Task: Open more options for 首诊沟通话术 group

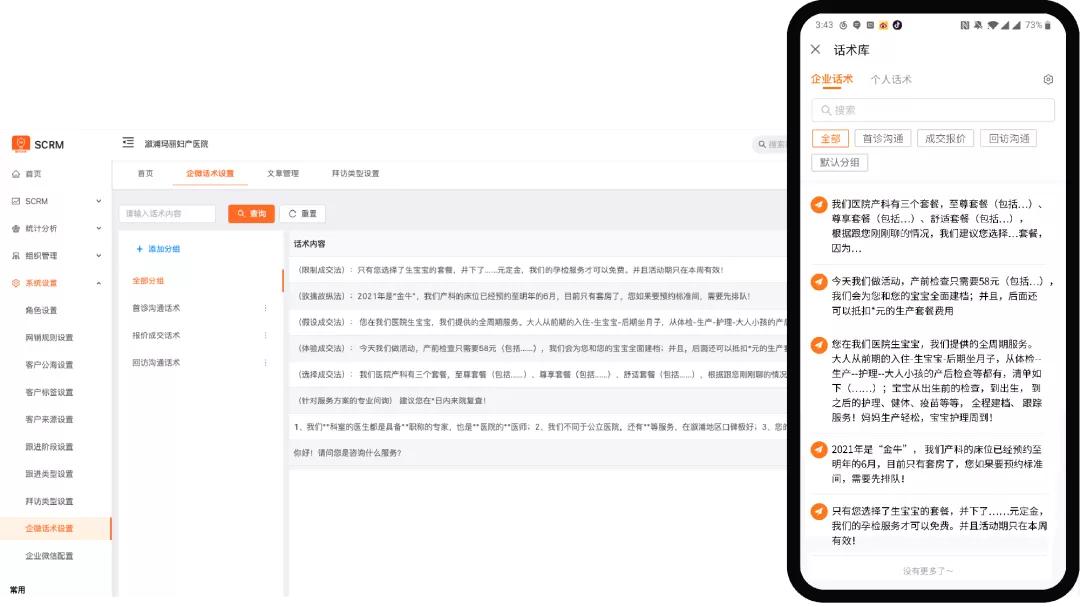Action: pyautogui.click(x=265, y=308)
